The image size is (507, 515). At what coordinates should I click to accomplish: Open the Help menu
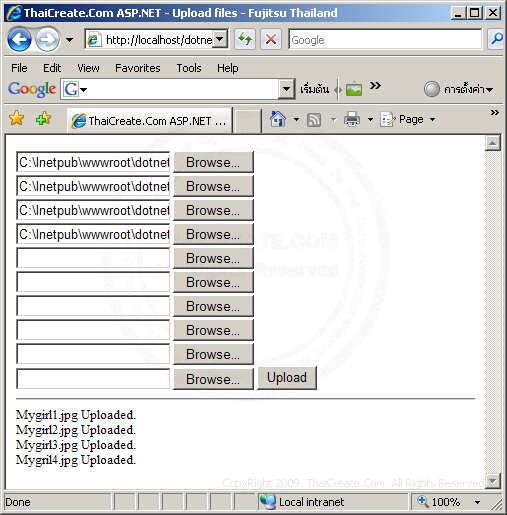click(228, 68)
